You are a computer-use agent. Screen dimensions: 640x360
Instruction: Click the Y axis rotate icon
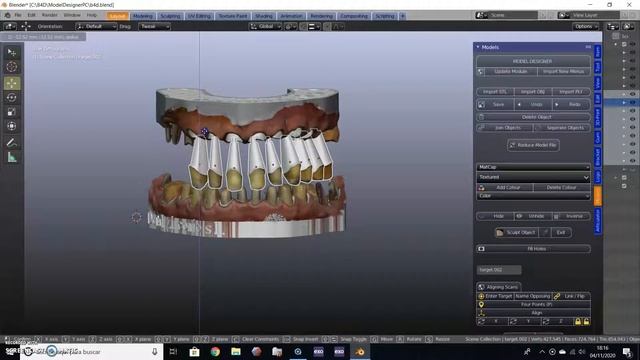[513, 322]
